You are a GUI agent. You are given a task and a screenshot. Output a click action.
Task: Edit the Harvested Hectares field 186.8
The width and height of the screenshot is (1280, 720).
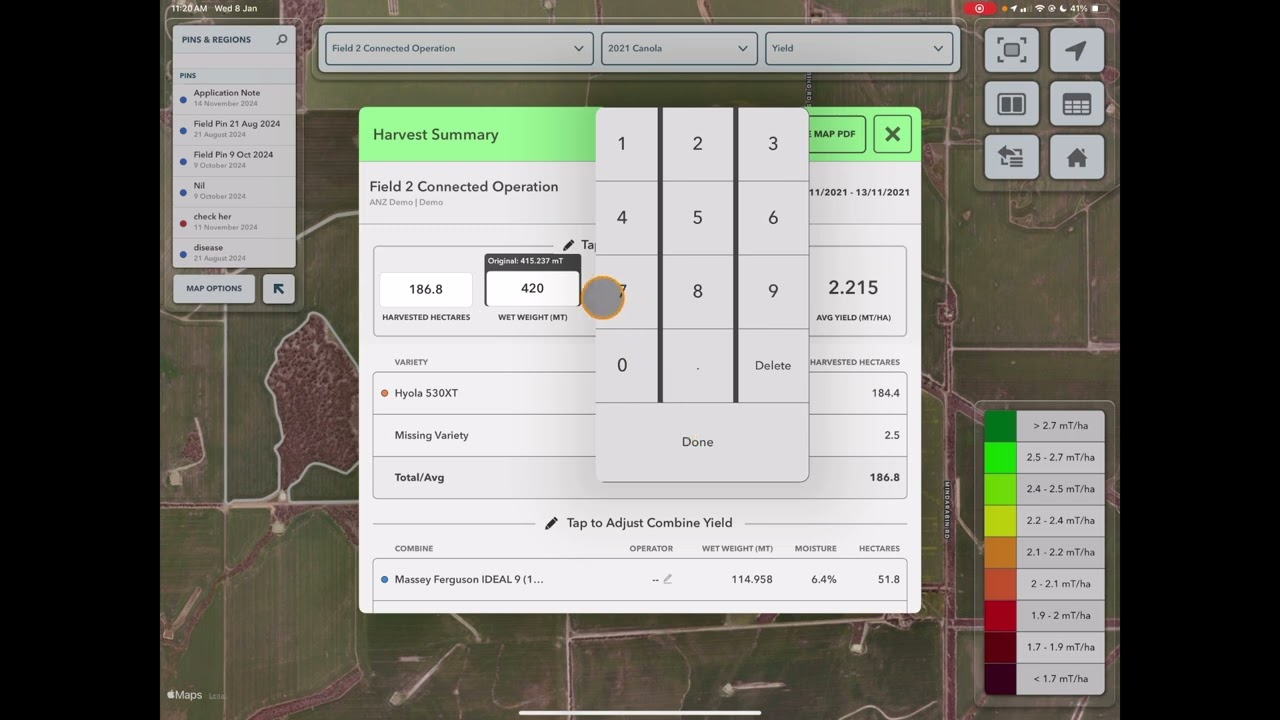coord(426,289)
